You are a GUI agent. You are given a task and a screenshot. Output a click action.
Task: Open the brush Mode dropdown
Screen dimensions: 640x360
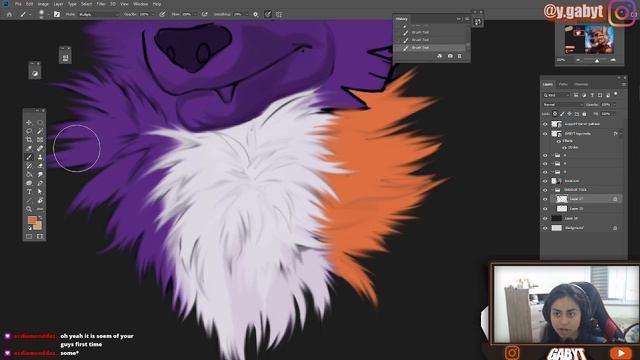pyautogui.click(x=99, y=14)
